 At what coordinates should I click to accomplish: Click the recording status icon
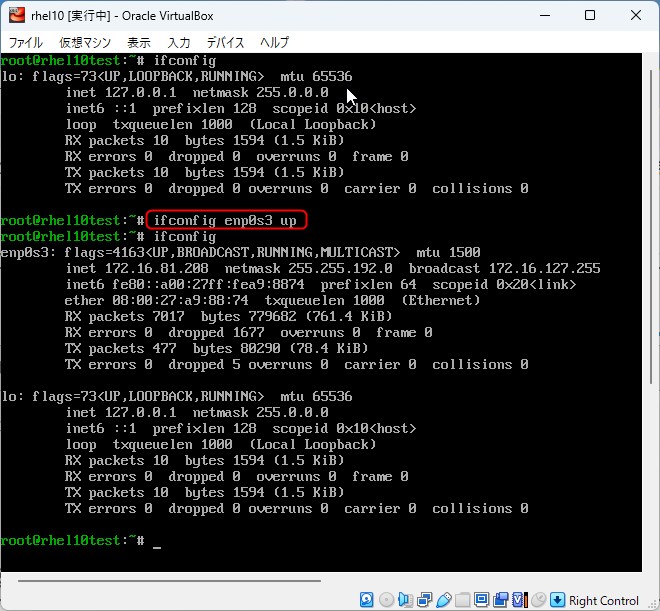coord(501,600)
